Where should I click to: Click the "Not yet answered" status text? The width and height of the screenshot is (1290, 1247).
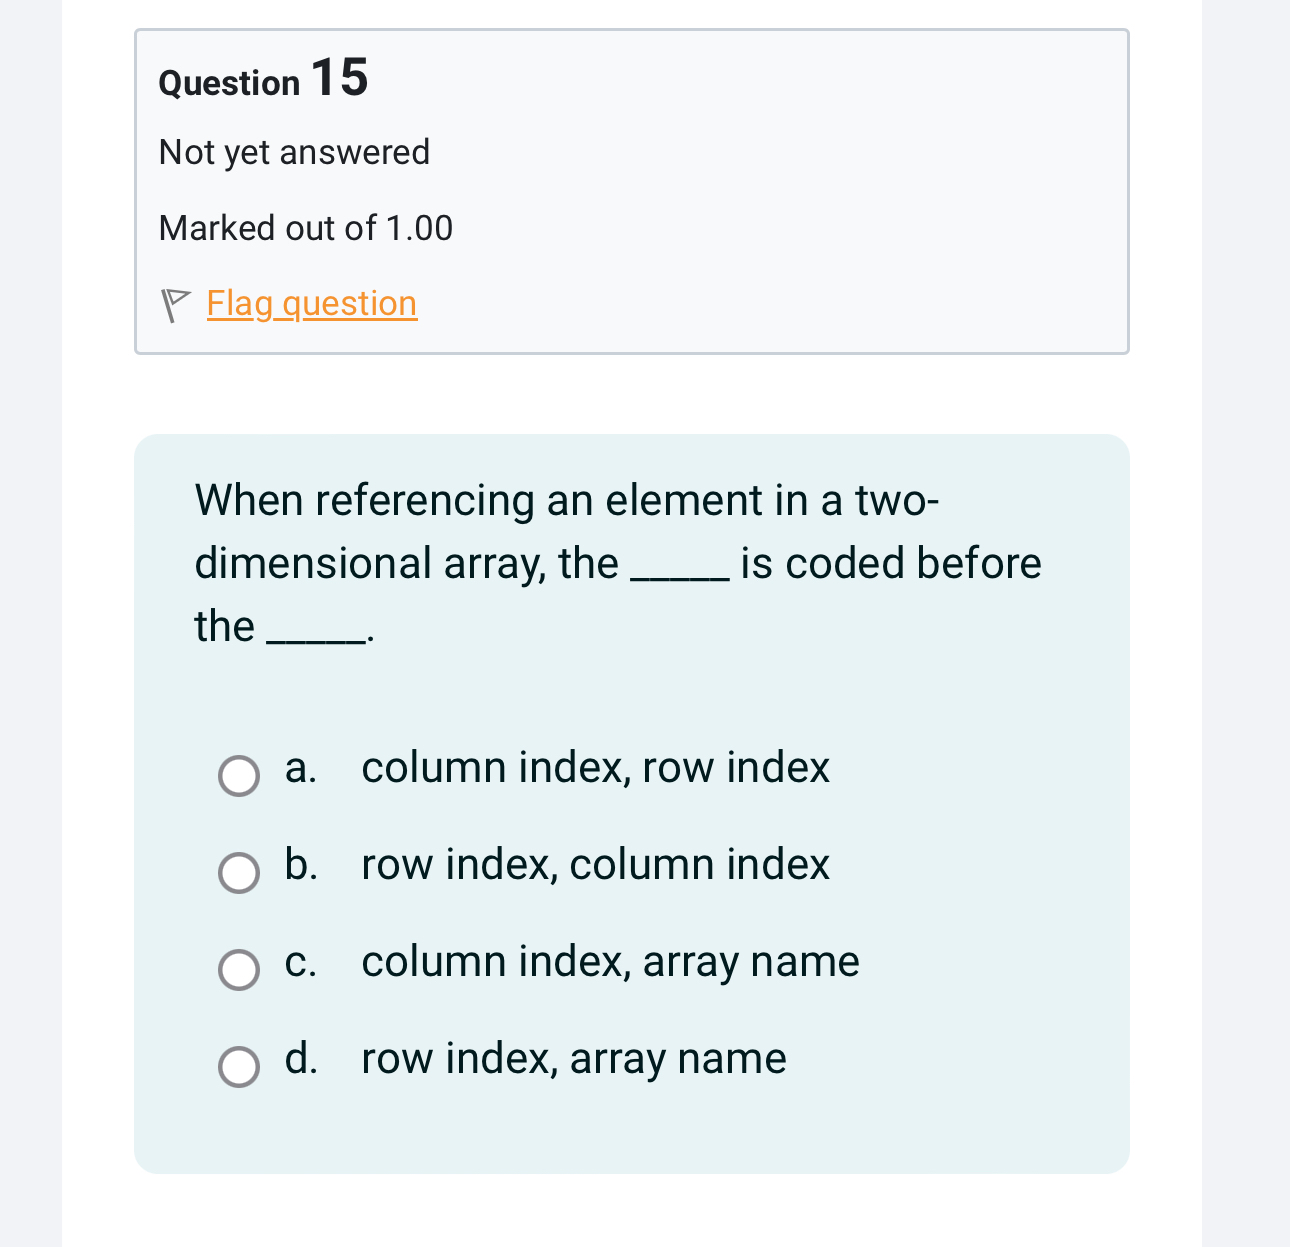click(x=294, y=152)
